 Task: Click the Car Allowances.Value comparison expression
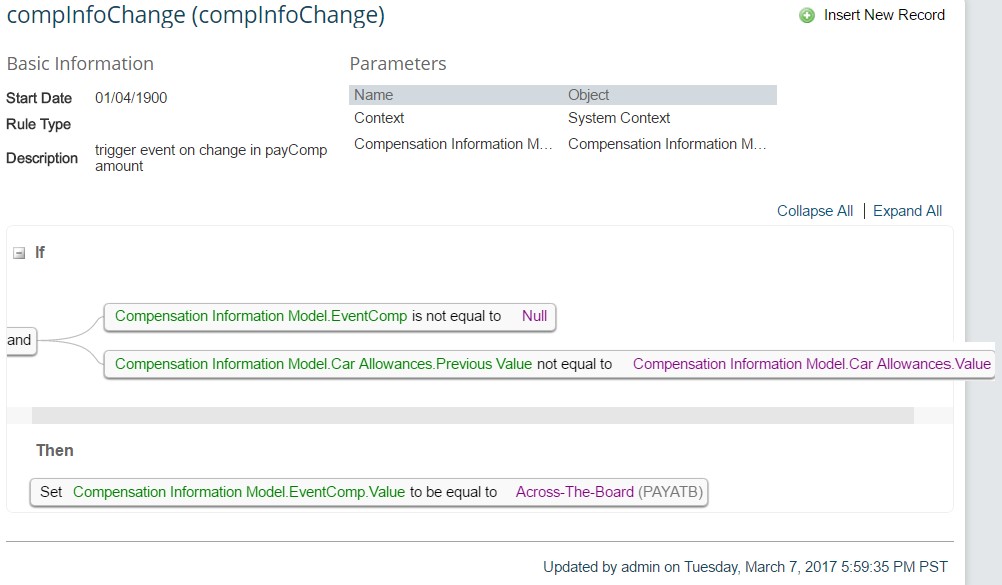pyautogui.click(x=812, y=364)
